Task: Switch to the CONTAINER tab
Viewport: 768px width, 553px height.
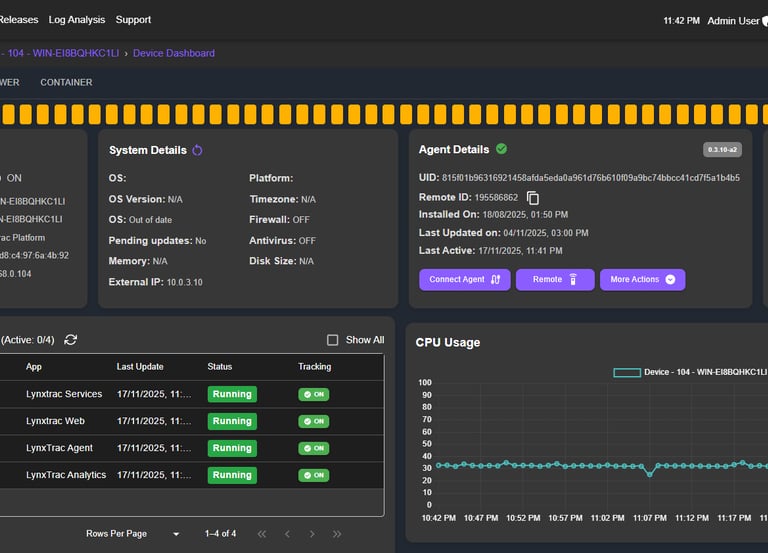Action: click(x=66, y=82)
